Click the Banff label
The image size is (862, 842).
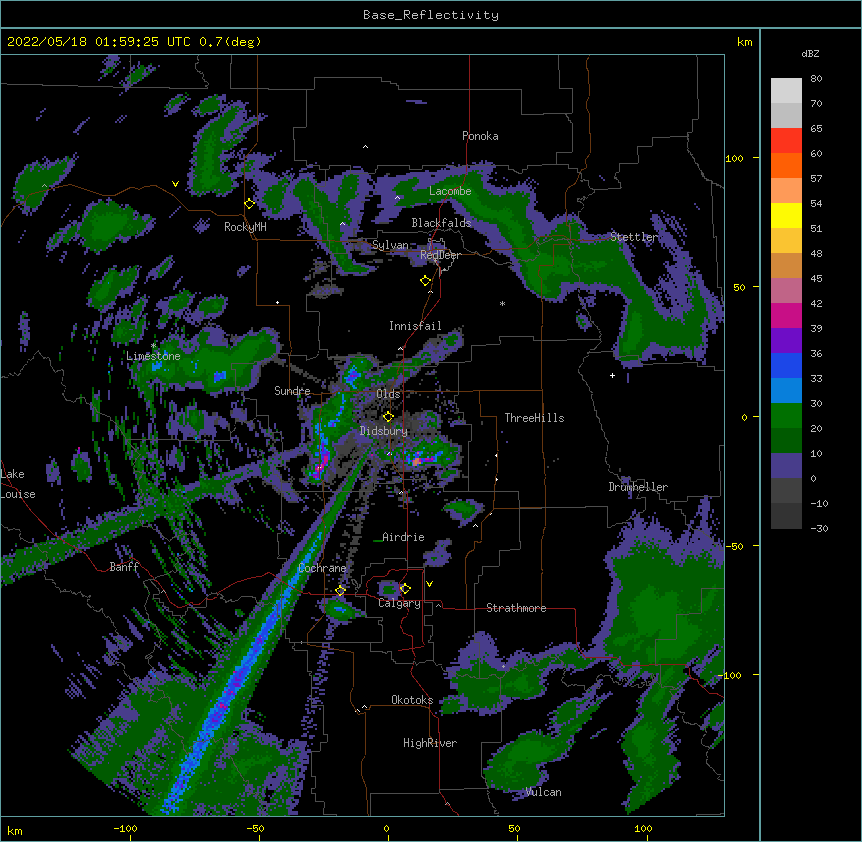[124, 567]
